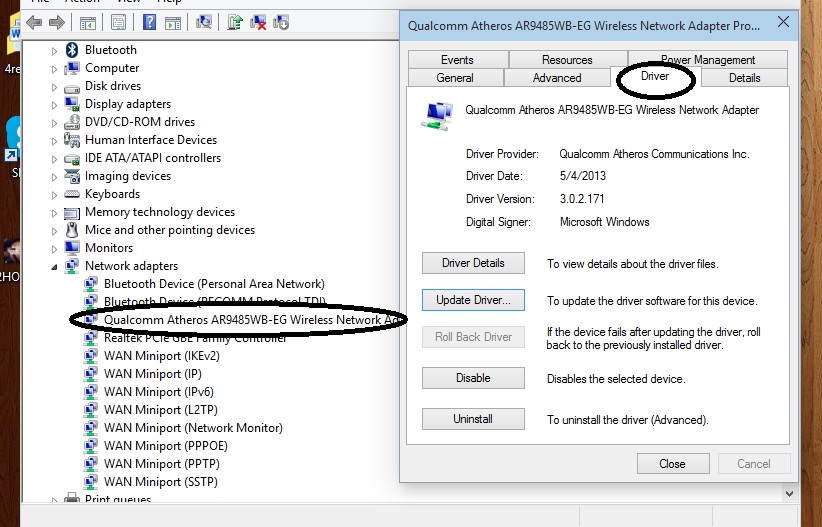Select the DVD/CD-ROM drives icon
Screen dimensions: 822x527
pos(71,122)
